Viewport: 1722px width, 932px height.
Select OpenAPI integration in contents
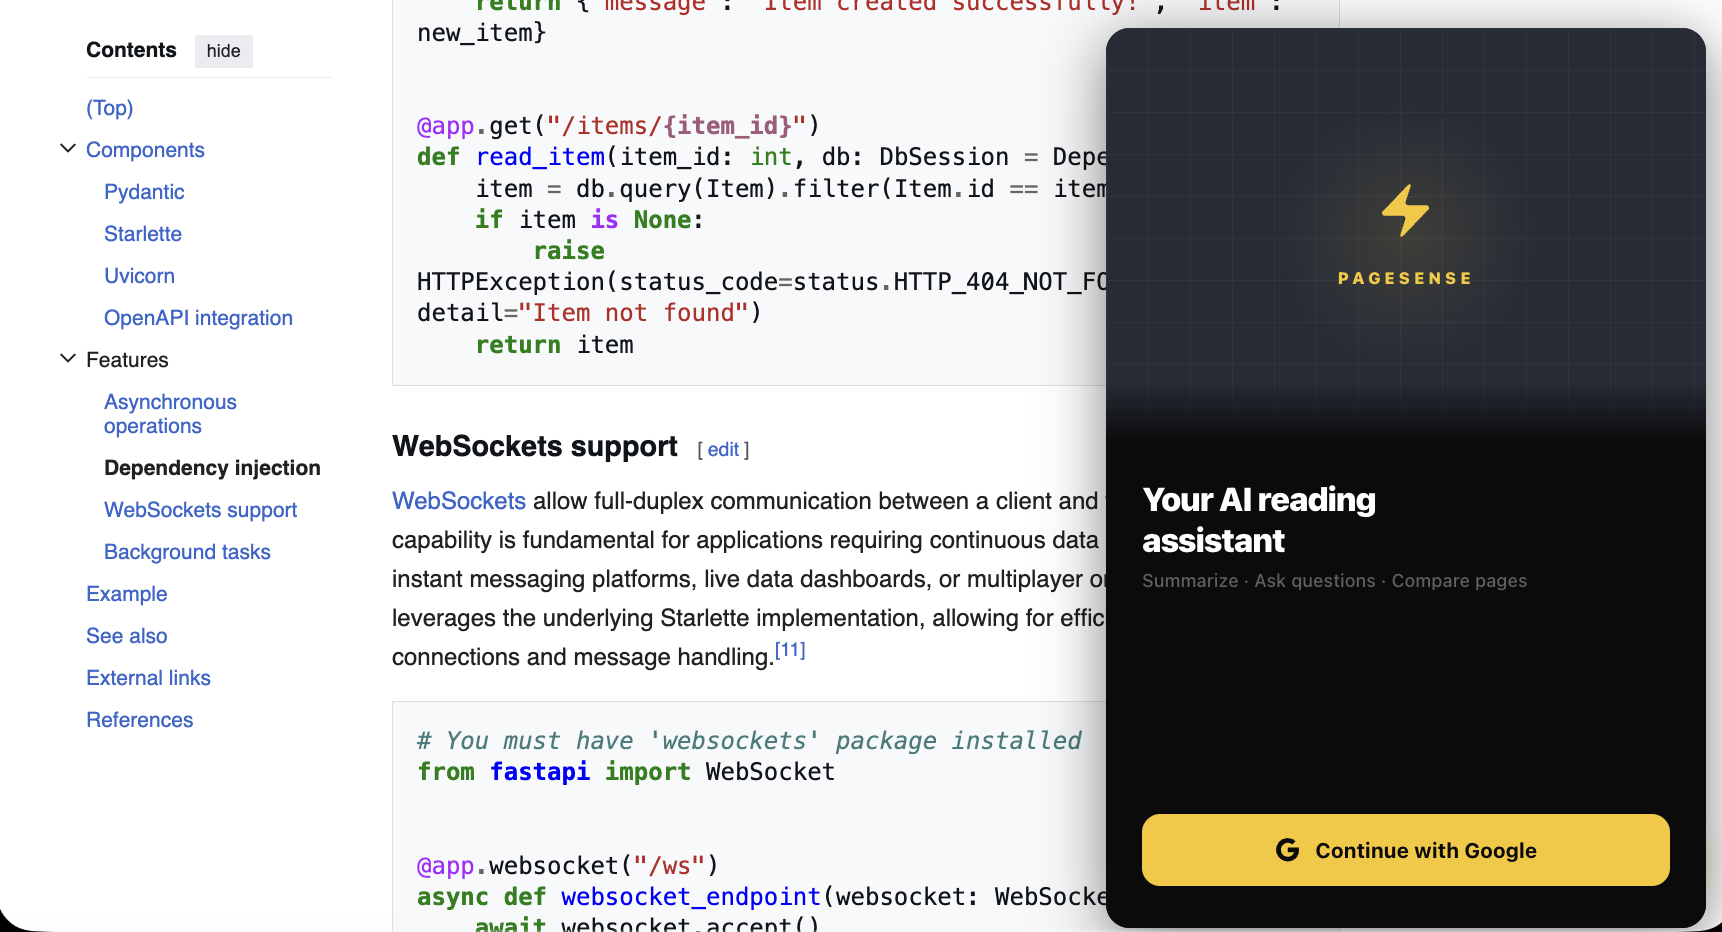(x=198, y=318)
